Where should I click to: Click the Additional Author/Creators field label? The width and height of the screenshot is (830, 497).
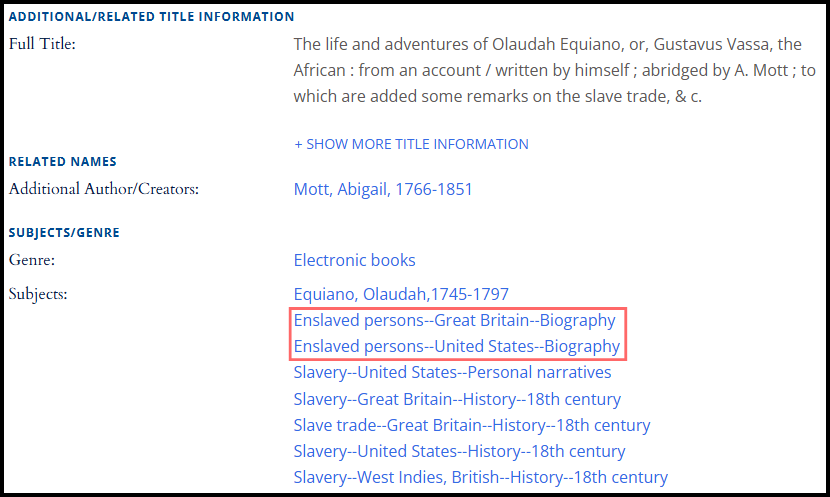[104, 189]
